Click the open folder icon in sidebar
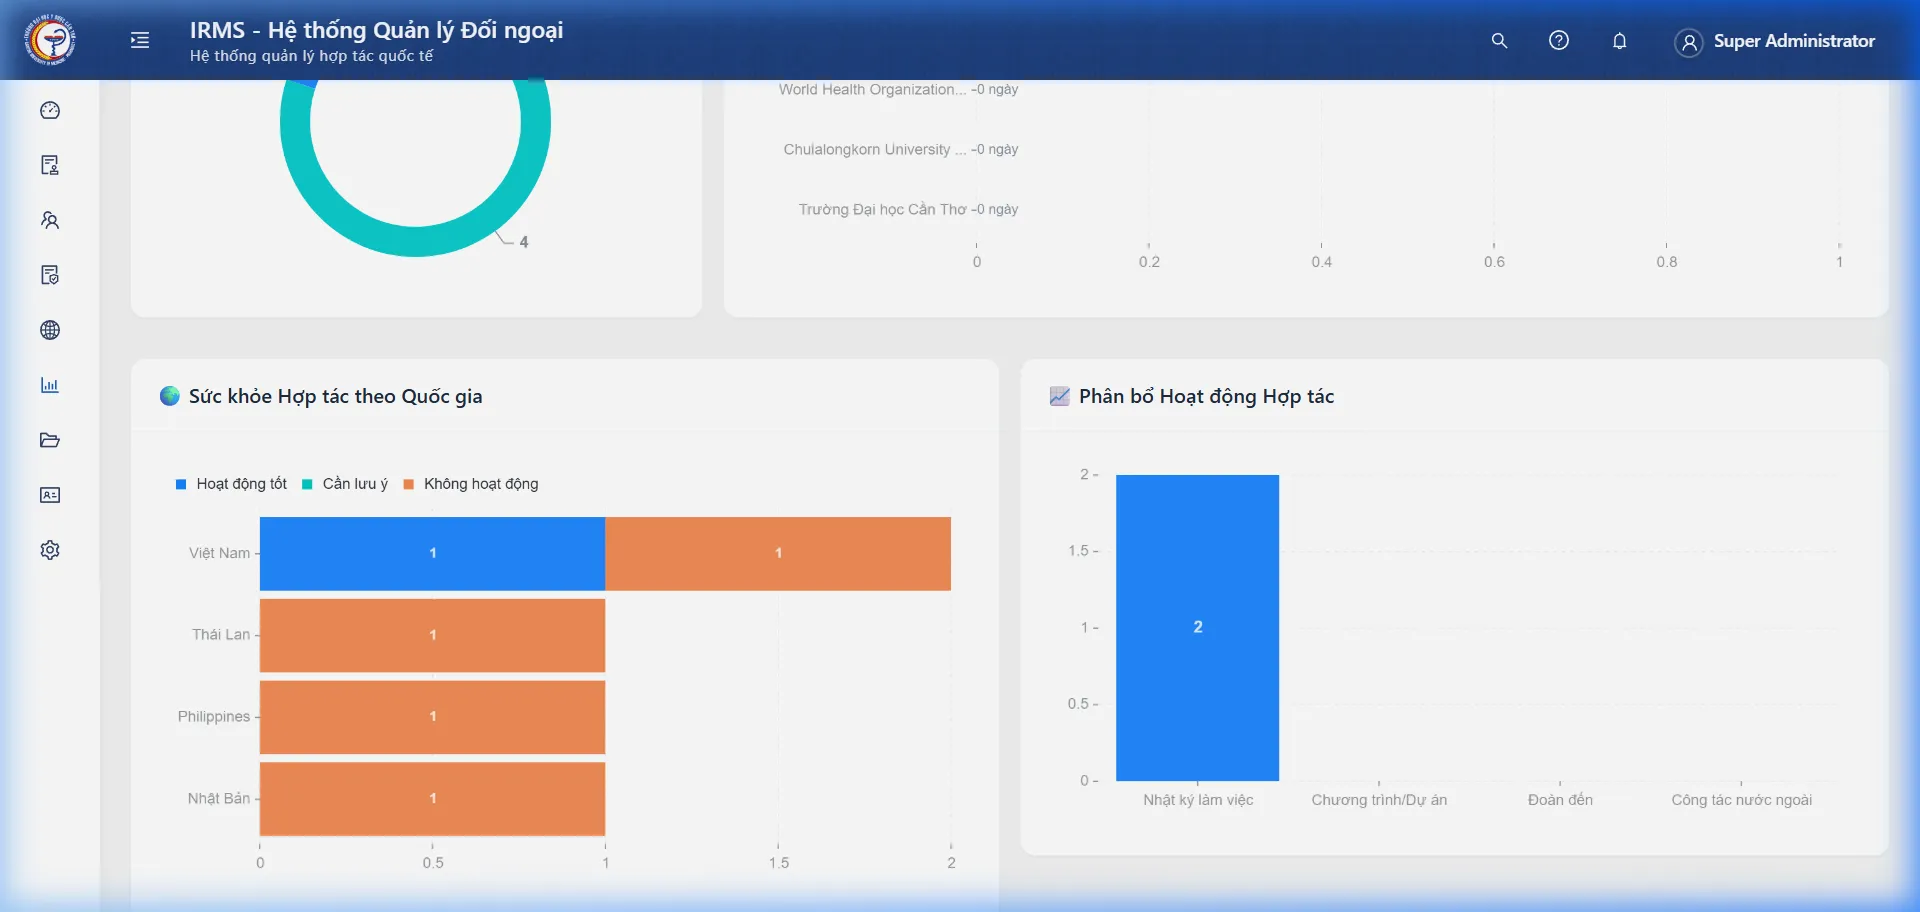Viewport: 1920px width, 912px height. click(50, 441)
